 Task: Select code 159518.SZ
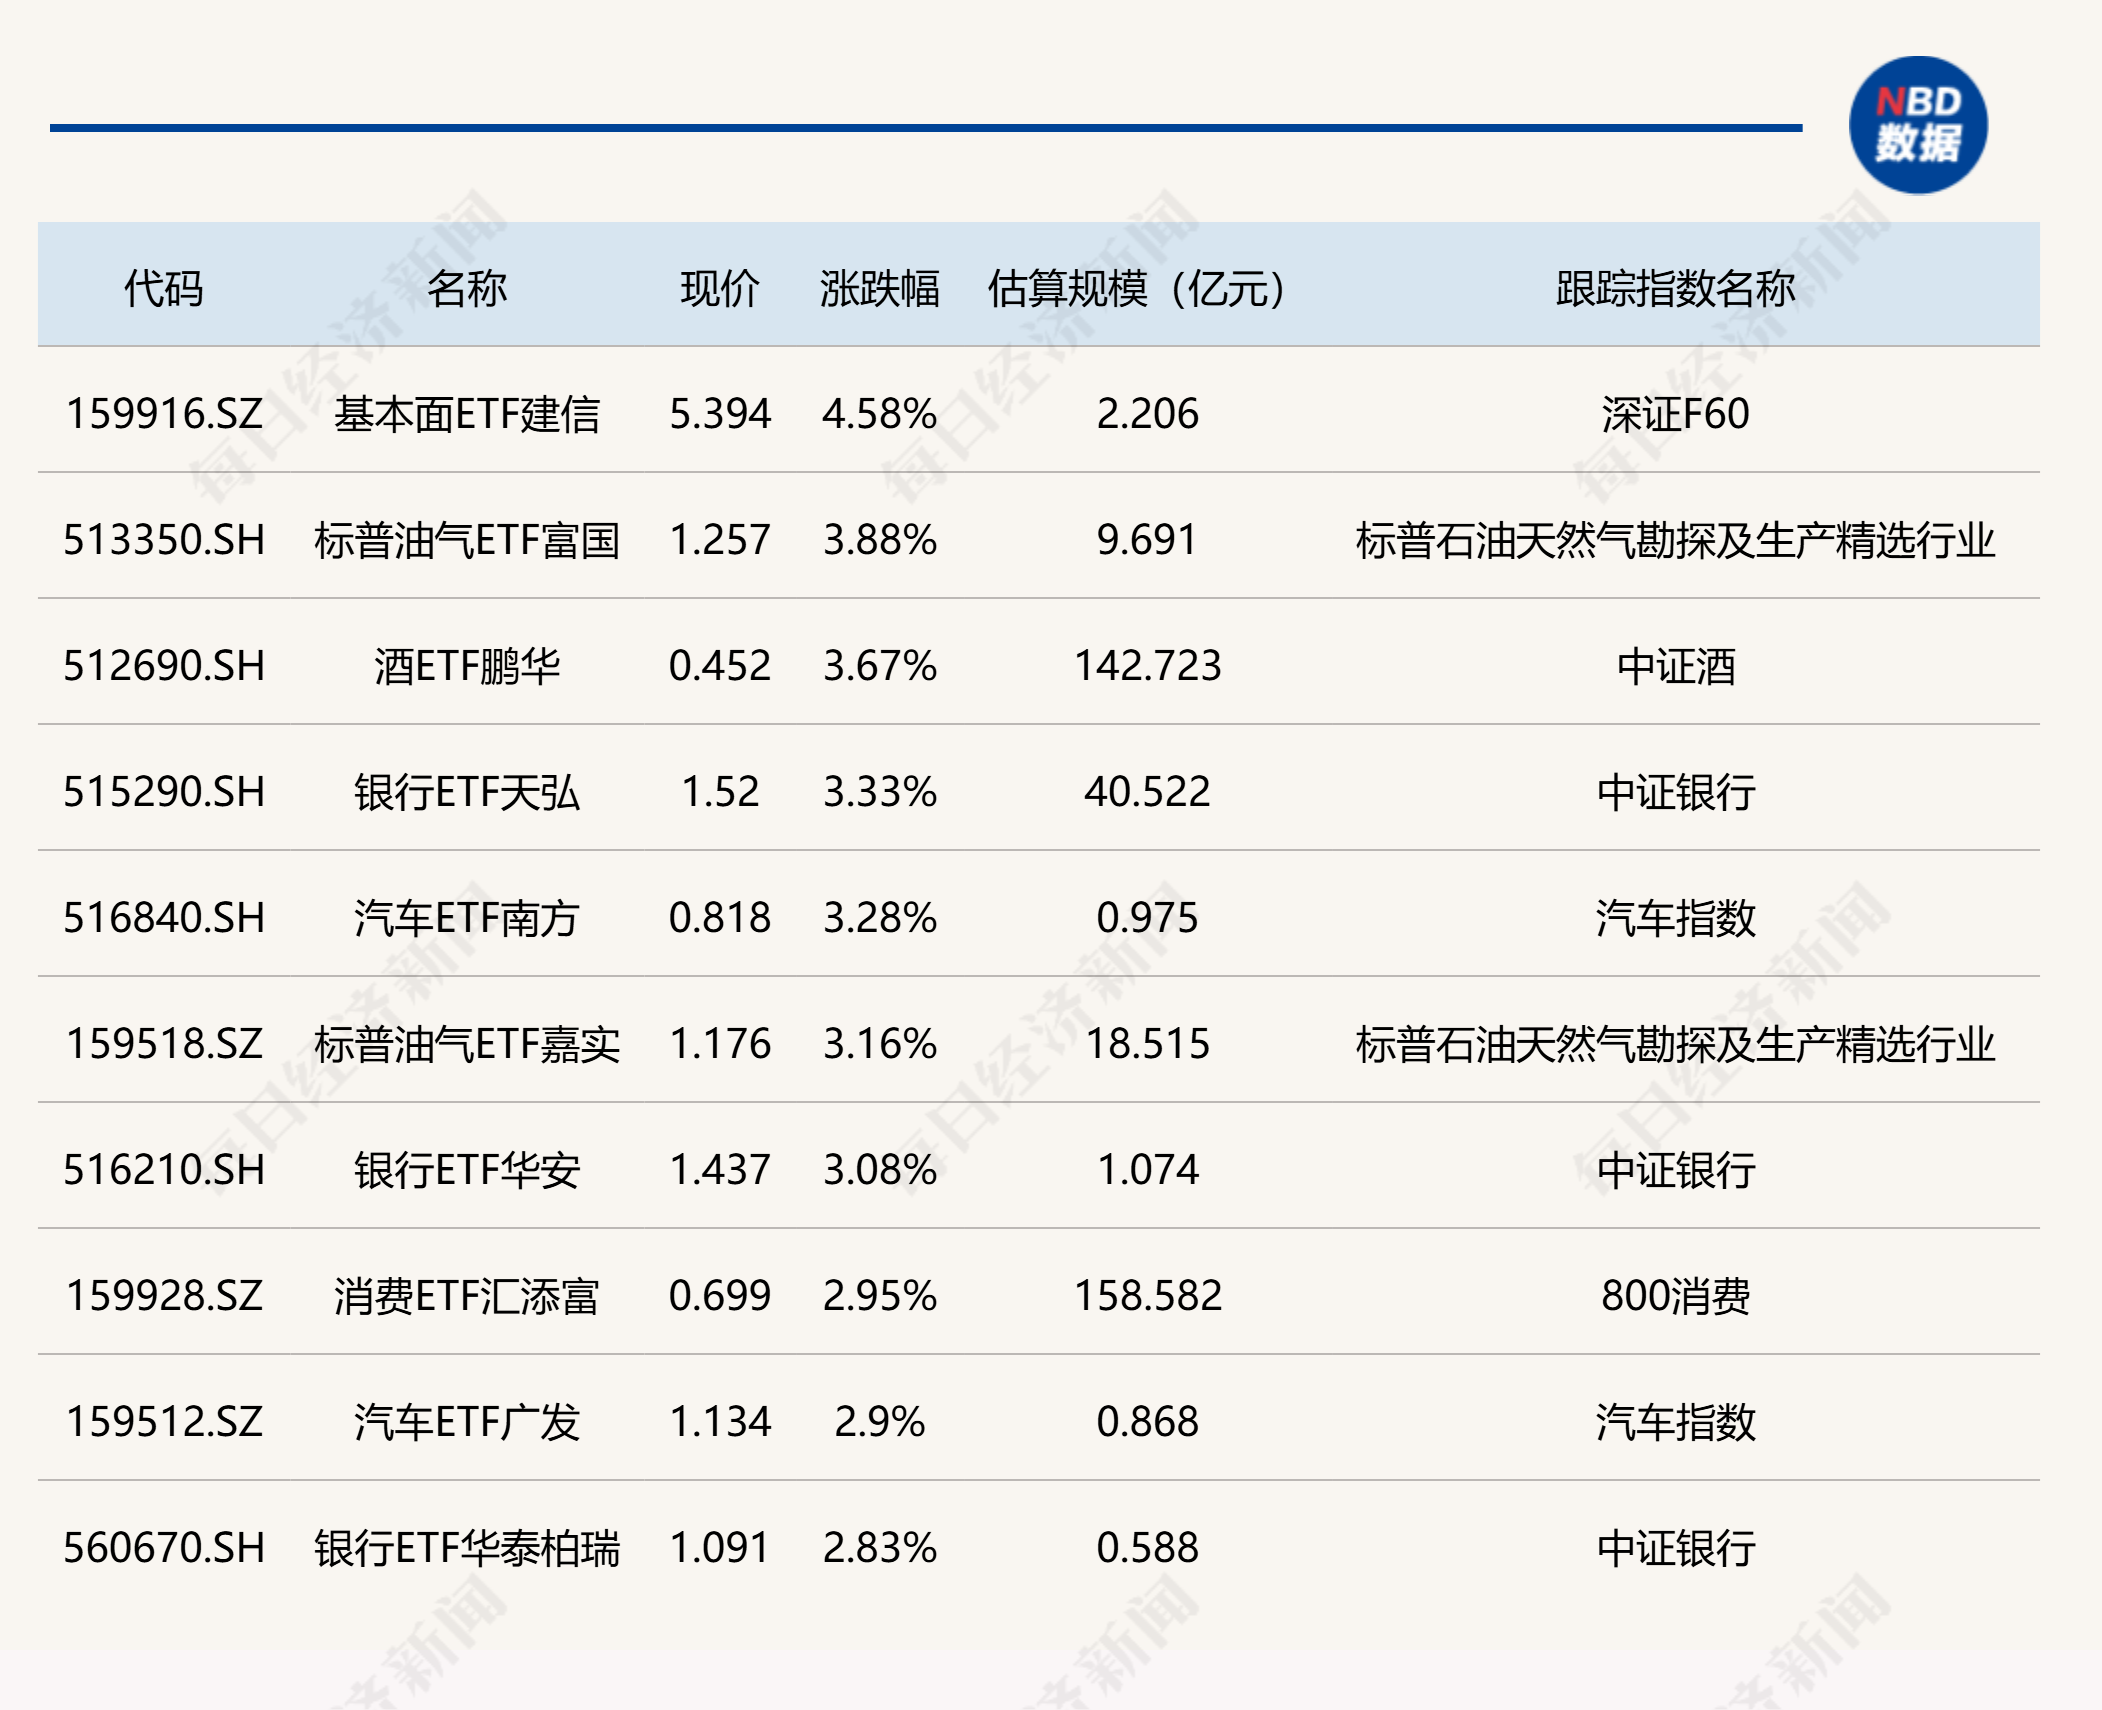[164, 1044]
